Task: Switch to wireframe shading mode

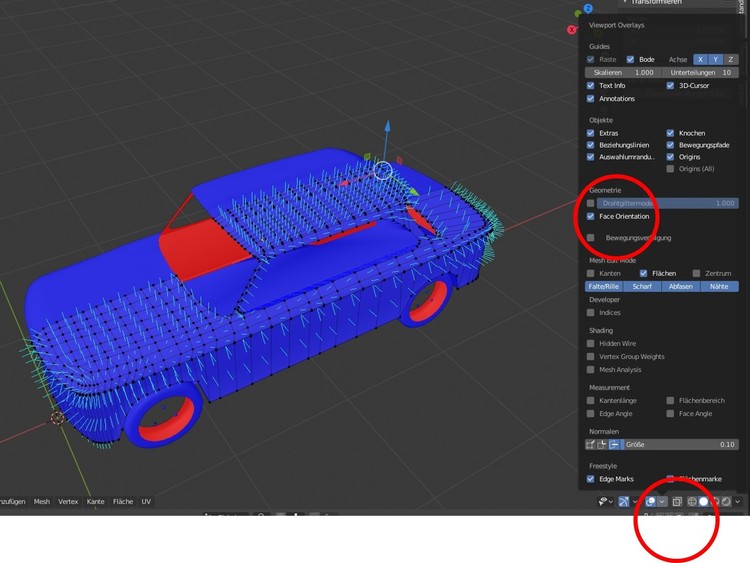Action: coord(692,501)
